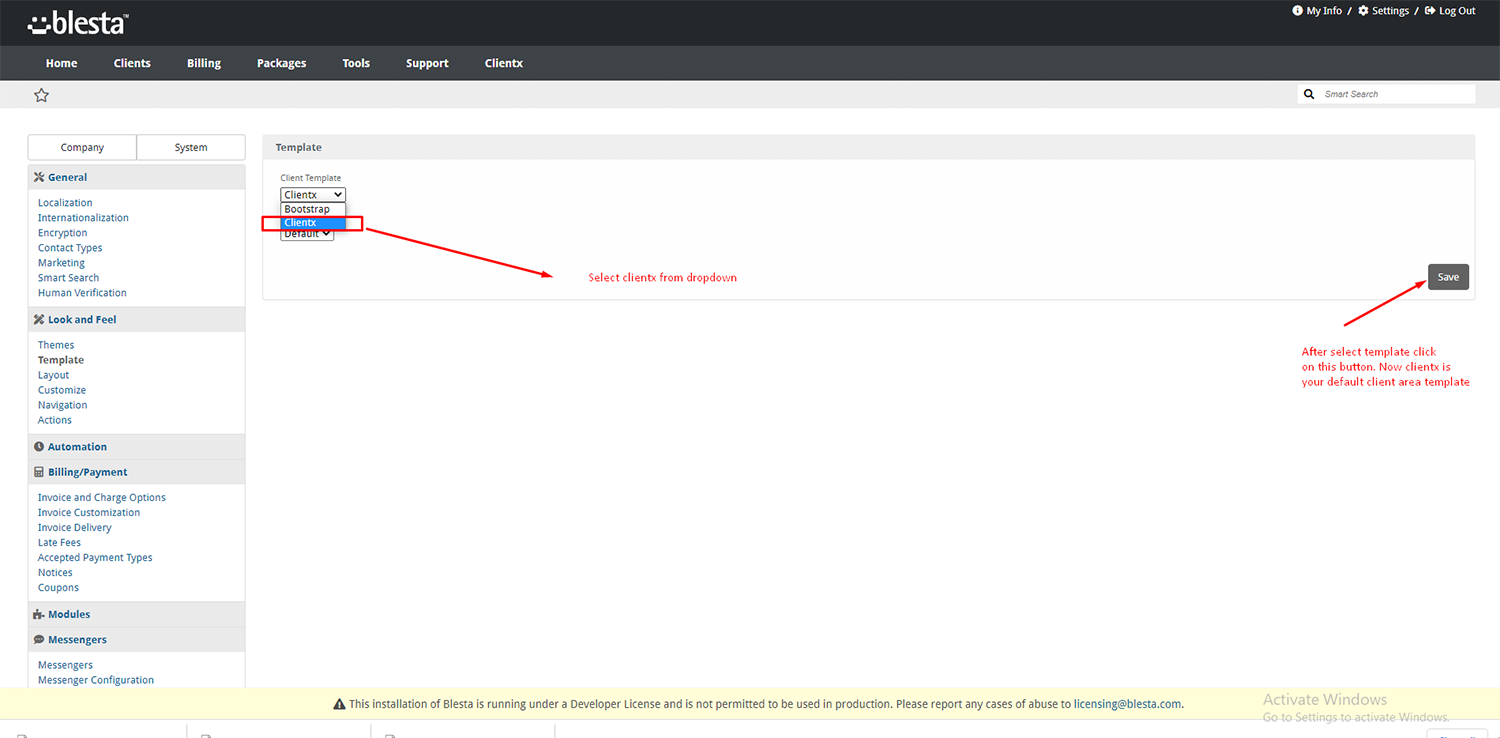Click the Look and Feel section icon

click(x=39, y=320)
